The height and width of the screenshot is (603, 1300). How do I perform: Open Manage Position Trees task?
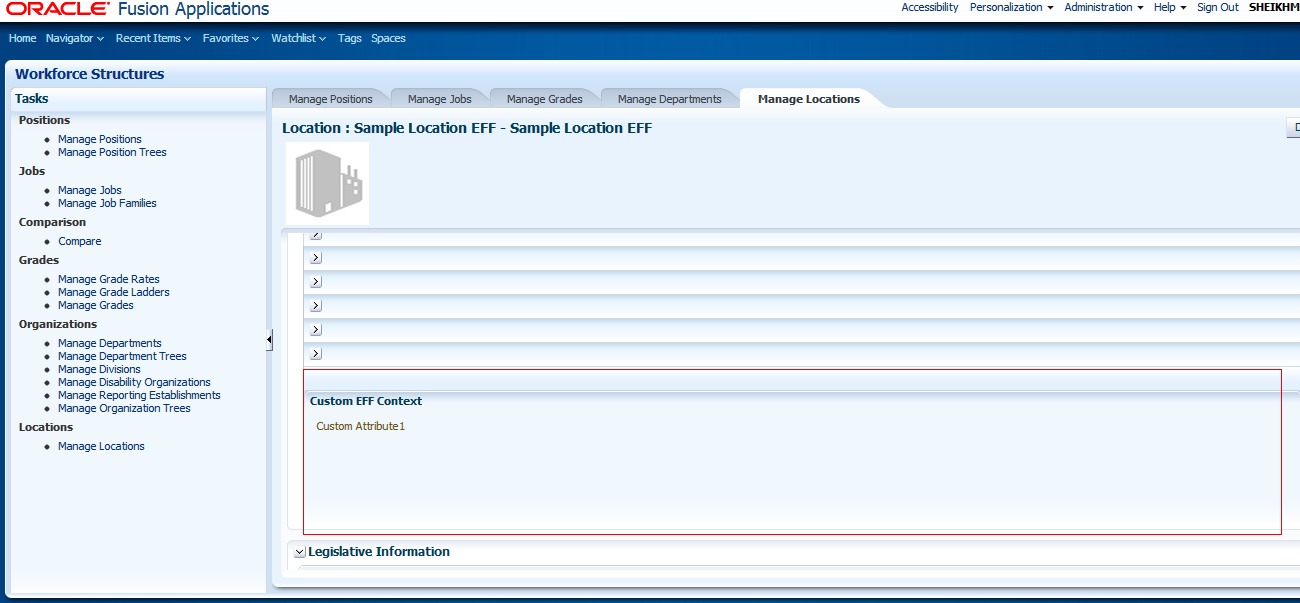[112, 152]
